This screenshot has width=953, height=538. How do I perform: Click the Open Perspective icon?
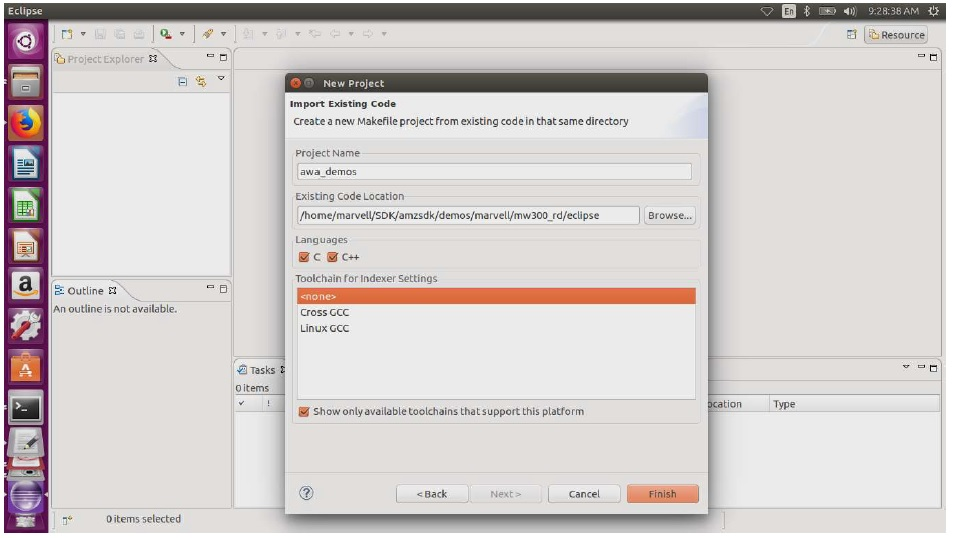tap(852, 34)
